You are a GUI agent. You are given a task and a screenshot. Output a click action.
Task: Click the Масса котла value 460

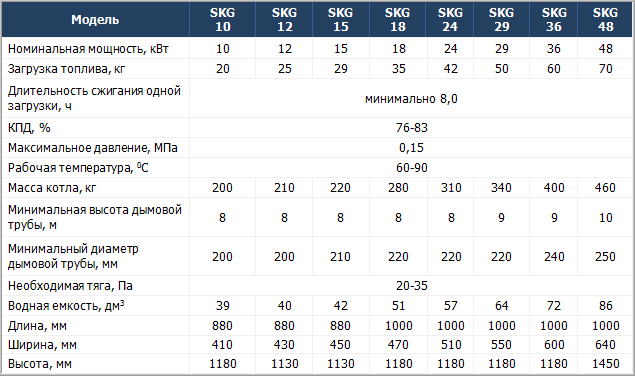605,188
